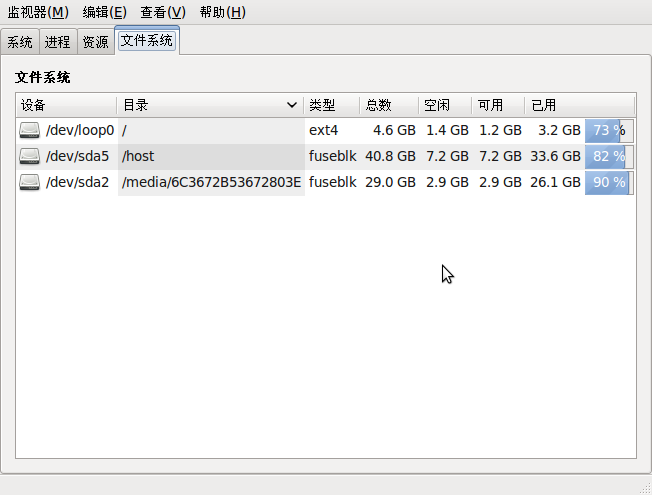
Task: Open the 查看(V) menu
Action: tap(163, 12)
